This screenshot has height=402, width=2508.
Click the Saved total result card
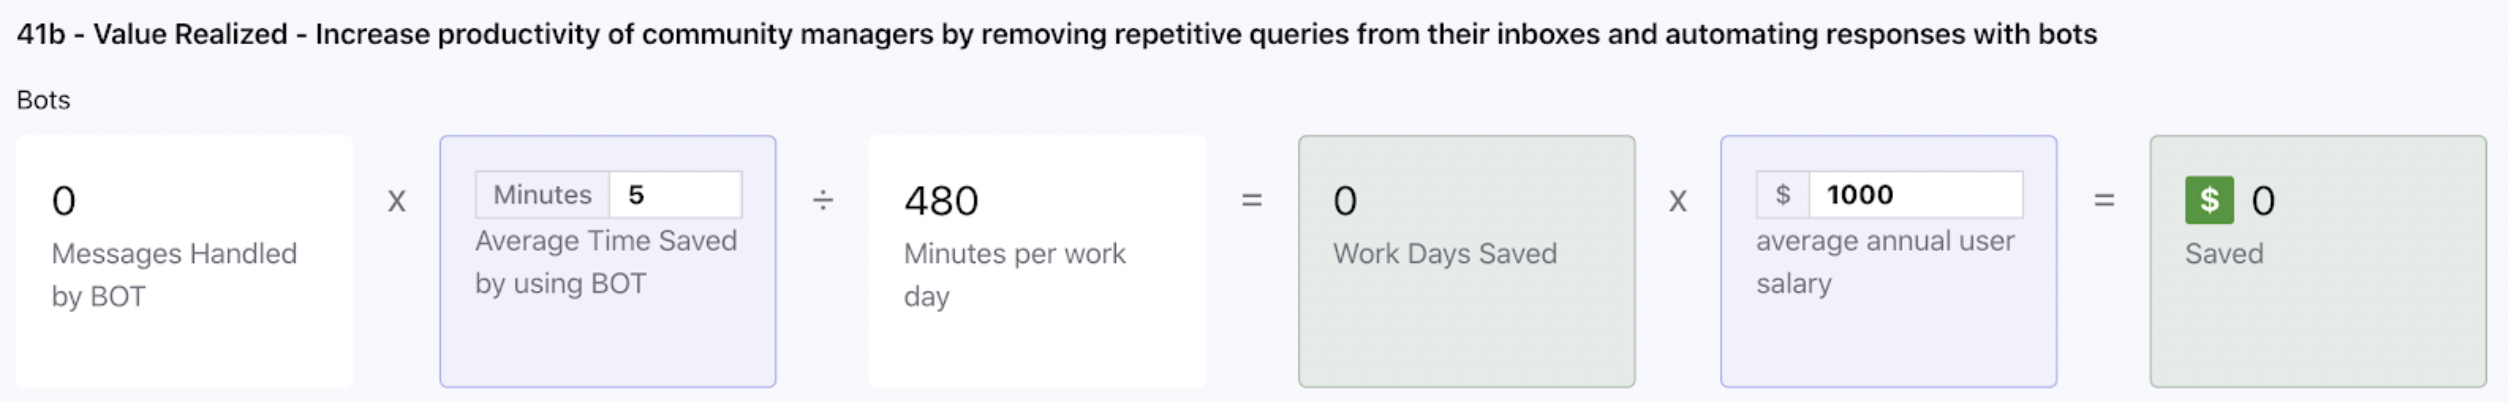click(2318, 261)
